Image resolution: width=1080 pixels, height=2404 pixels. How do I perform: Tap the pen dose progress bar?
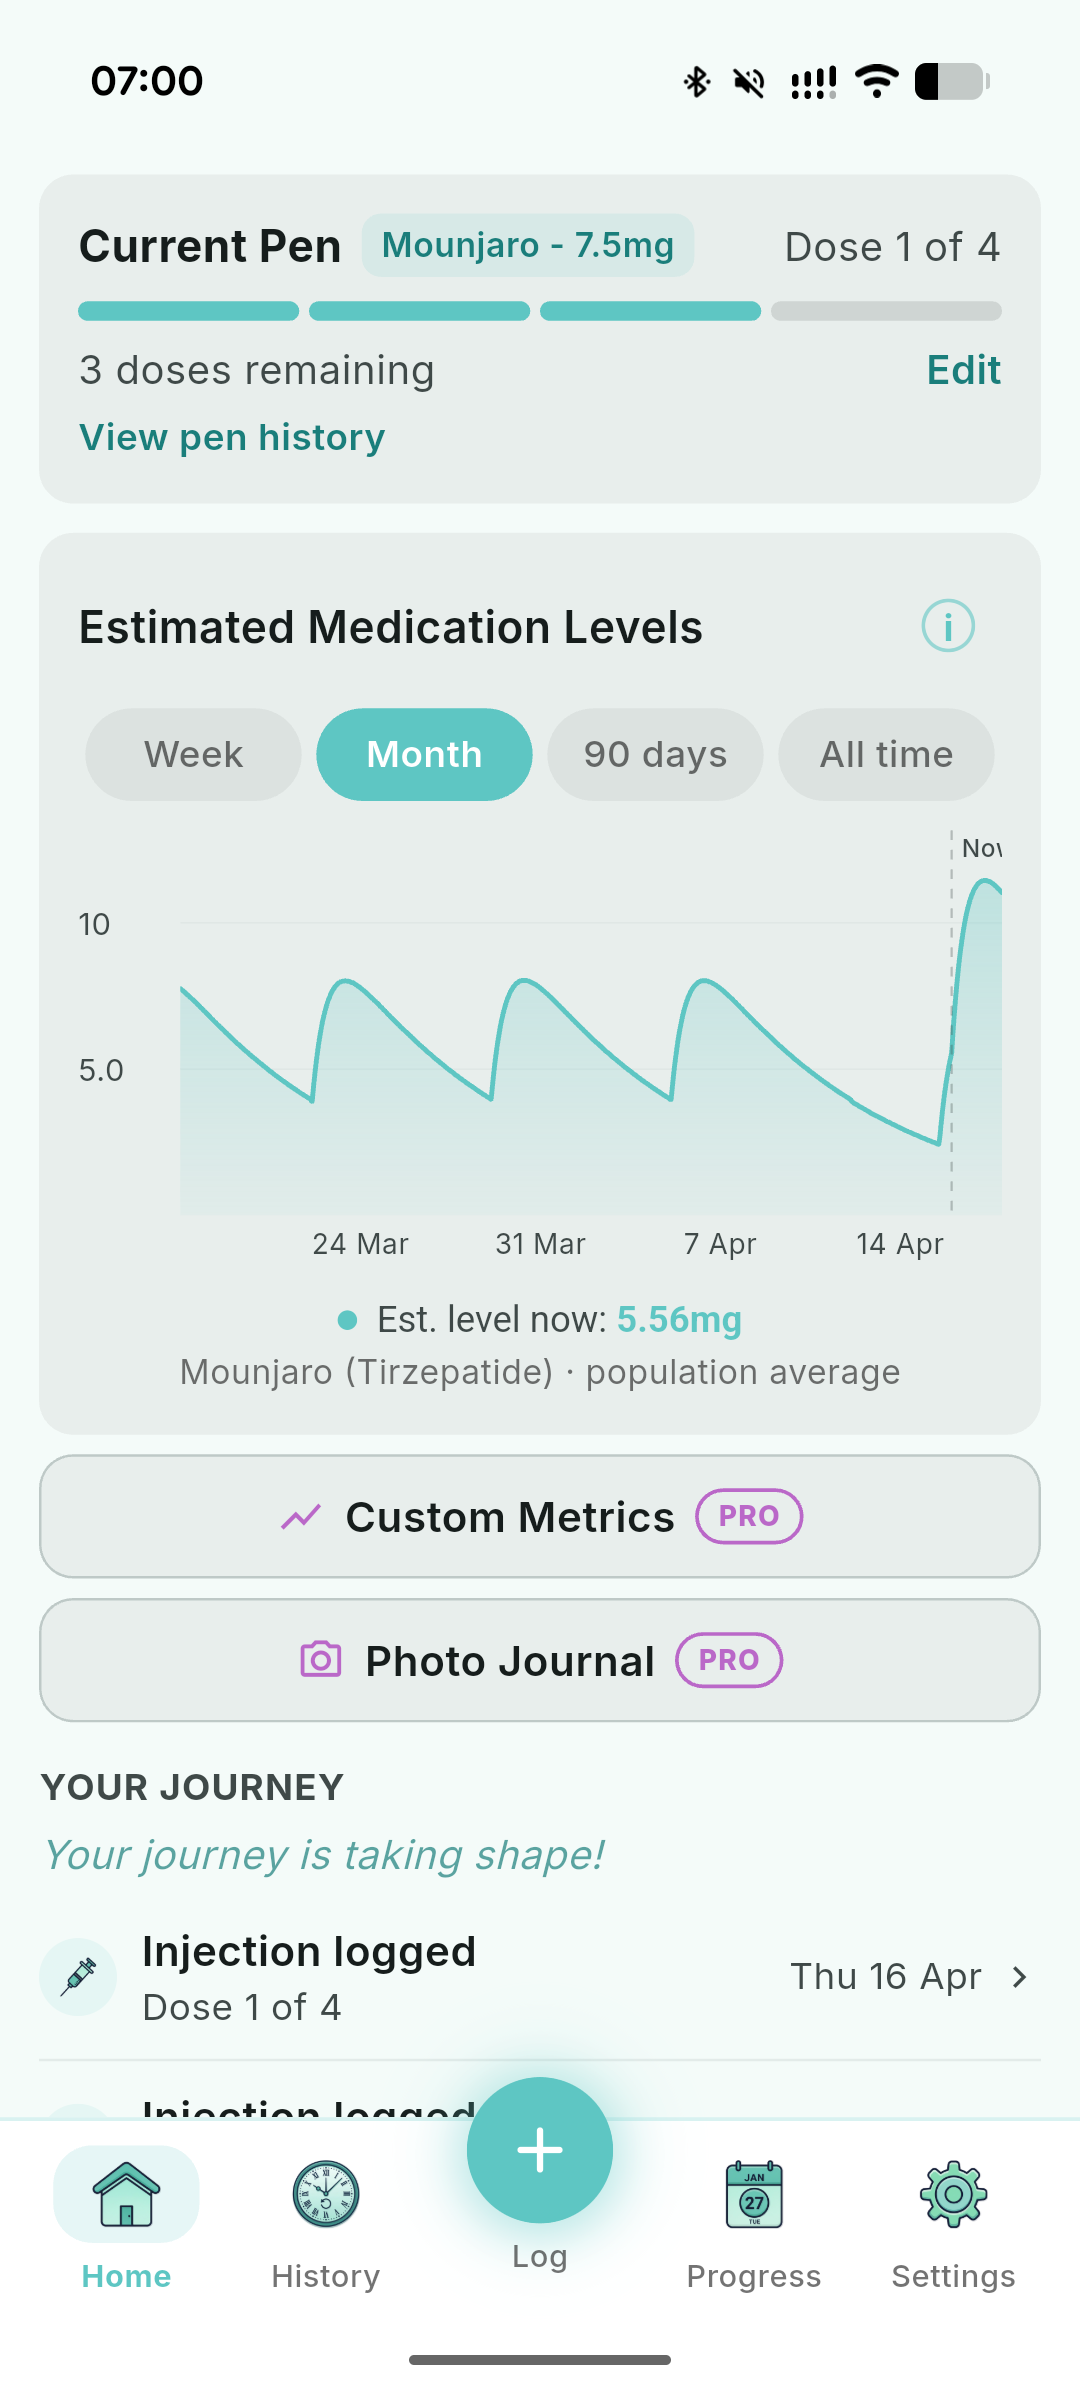pyautogui.click(x=540, y=311)
